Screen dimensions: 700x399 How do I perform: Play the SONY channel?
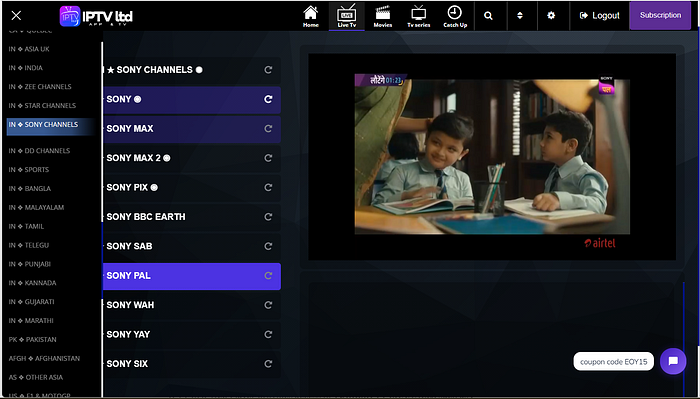[x=192, y=100]
